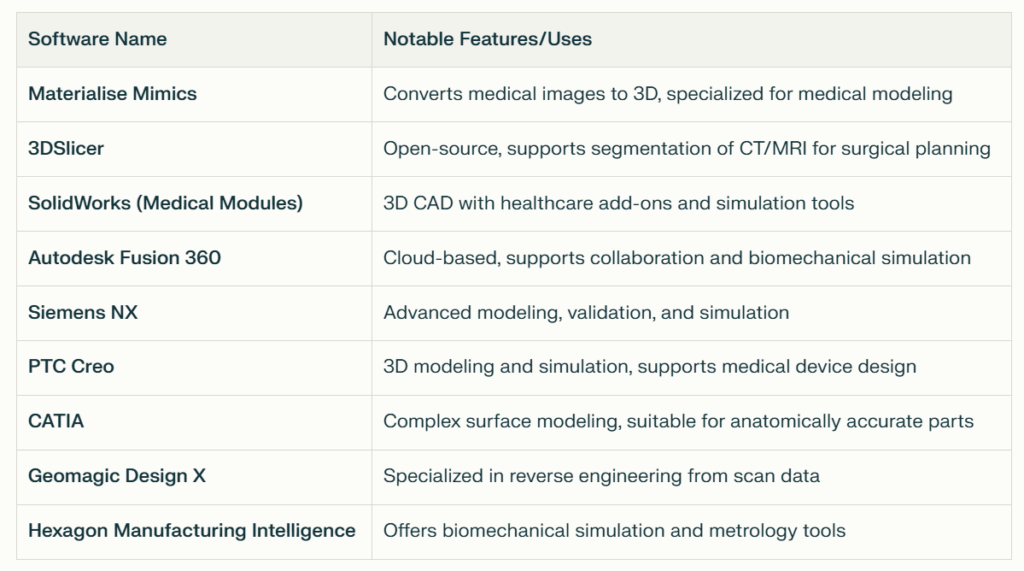Select the Hexagon Manufacturing Intelligence cell
This screenshot has width=1024, height=571.
click(x=192, y=530)
